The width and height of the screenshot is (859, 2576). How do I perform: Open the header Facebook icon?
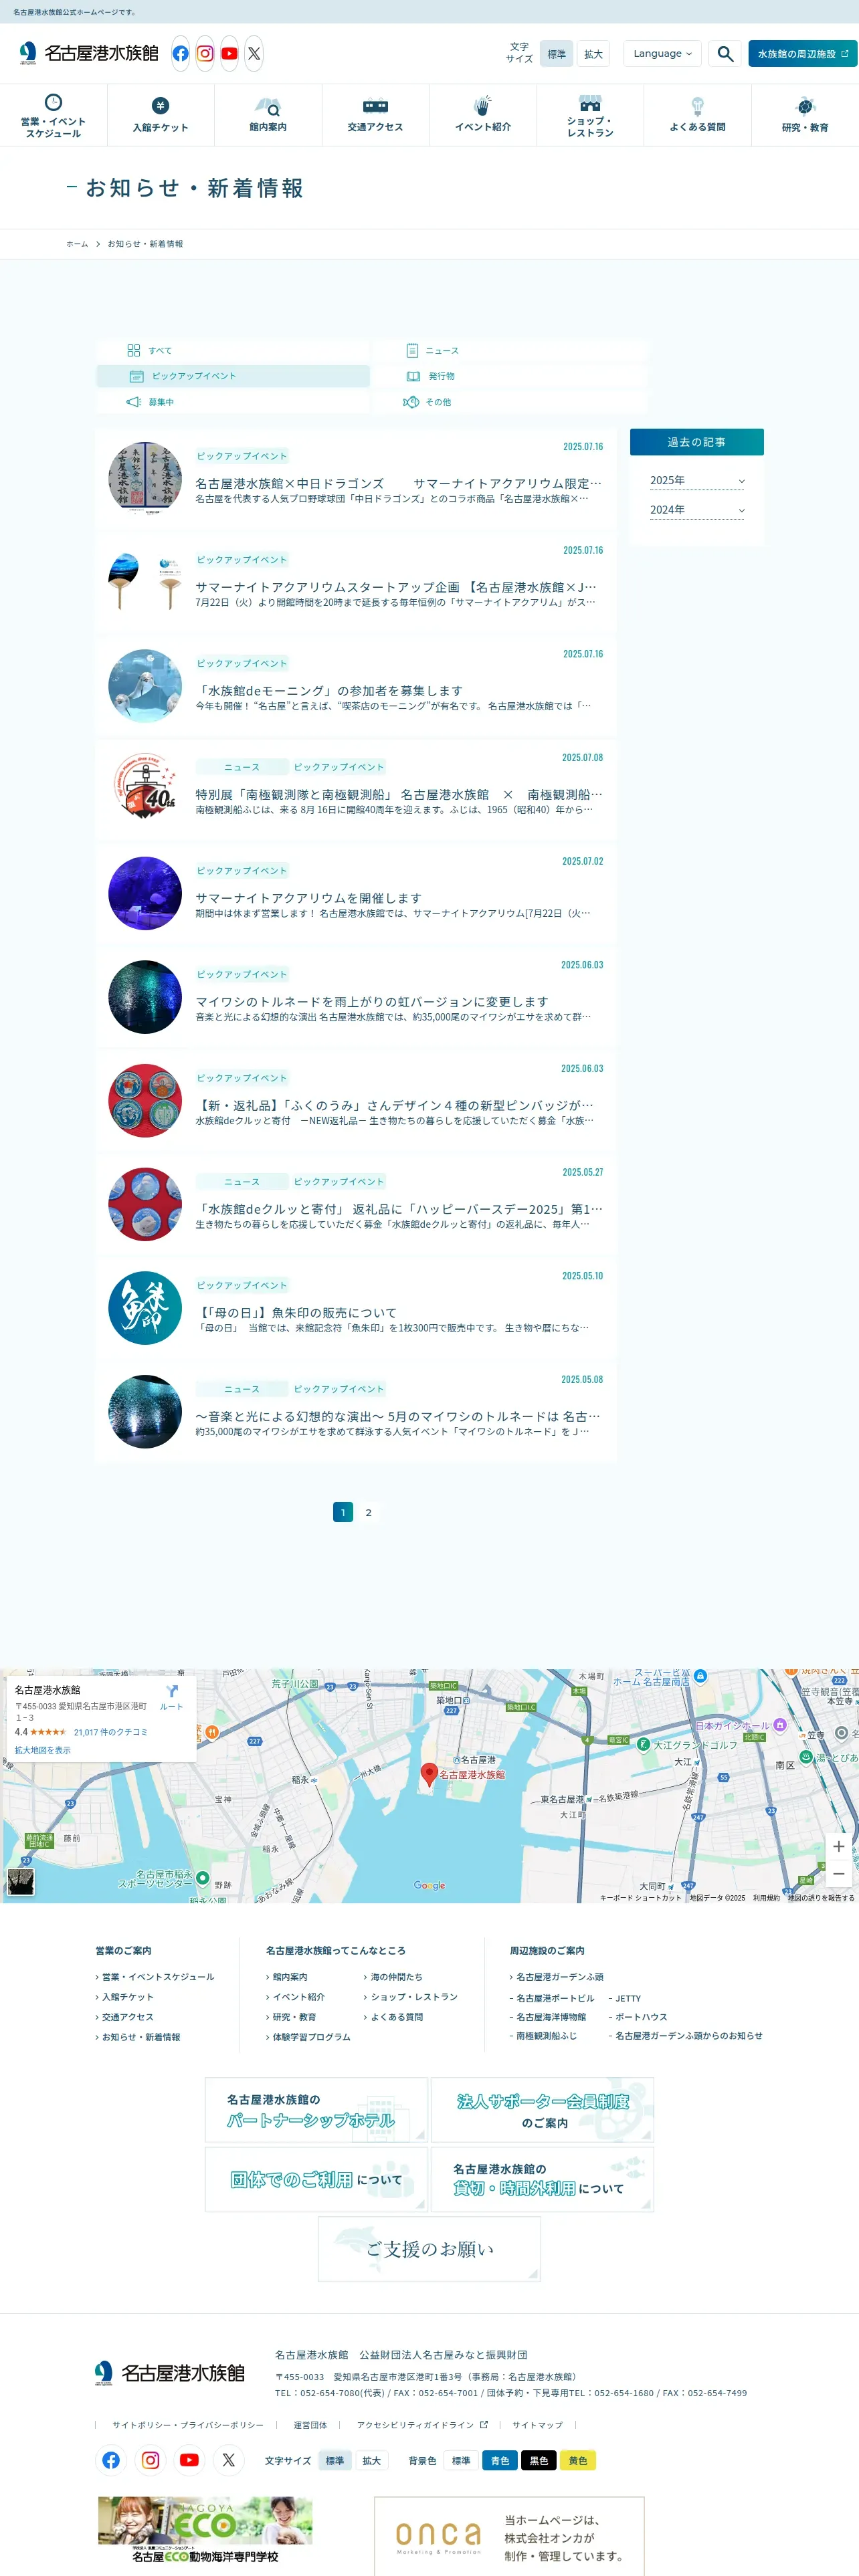tap(180, 54)
